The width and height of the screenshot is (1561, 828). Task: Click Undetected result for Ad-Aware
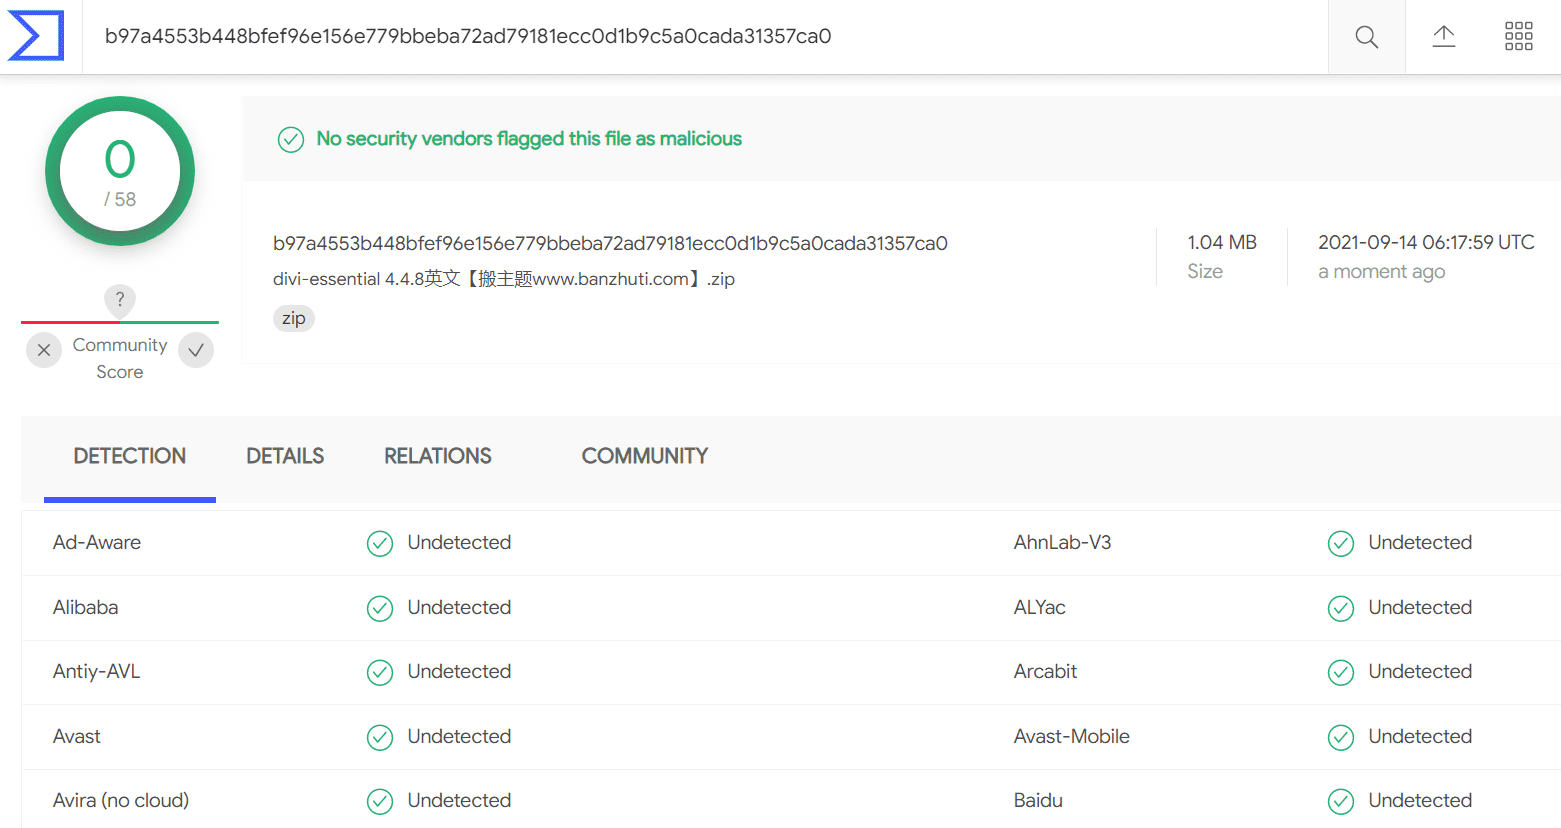(460, 542)
